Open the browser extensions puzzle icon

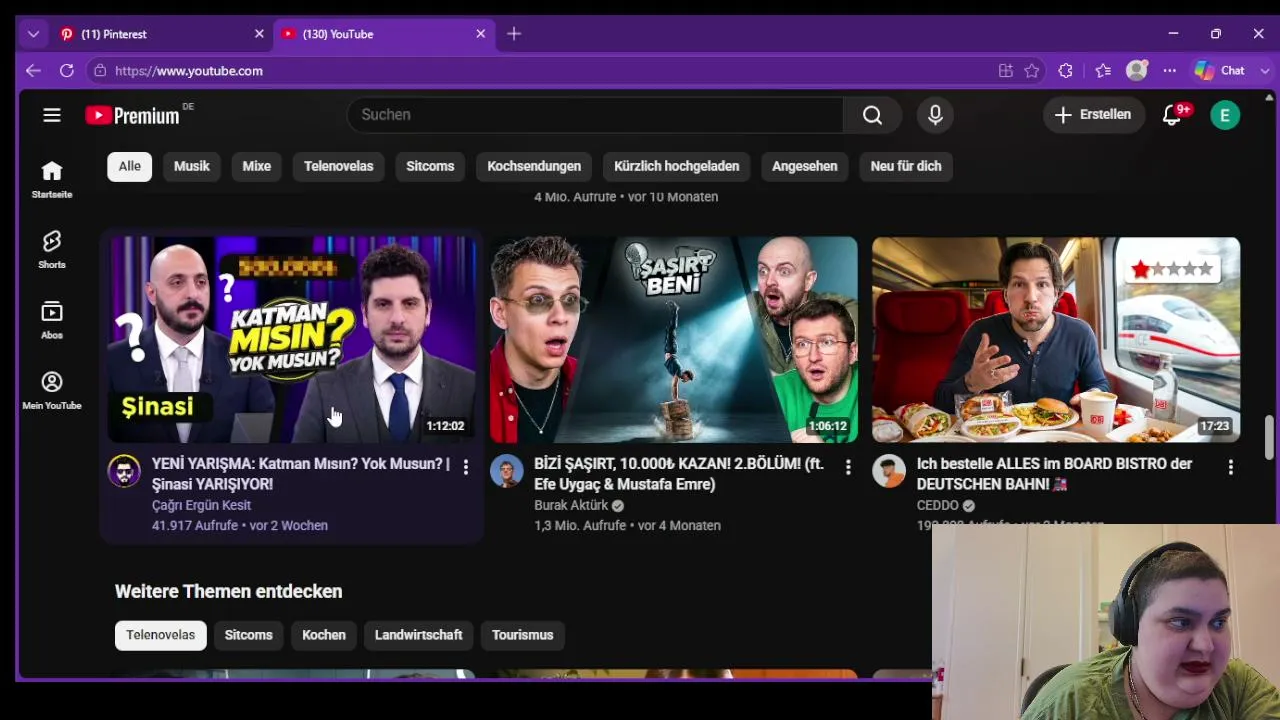click(1065, 71)
